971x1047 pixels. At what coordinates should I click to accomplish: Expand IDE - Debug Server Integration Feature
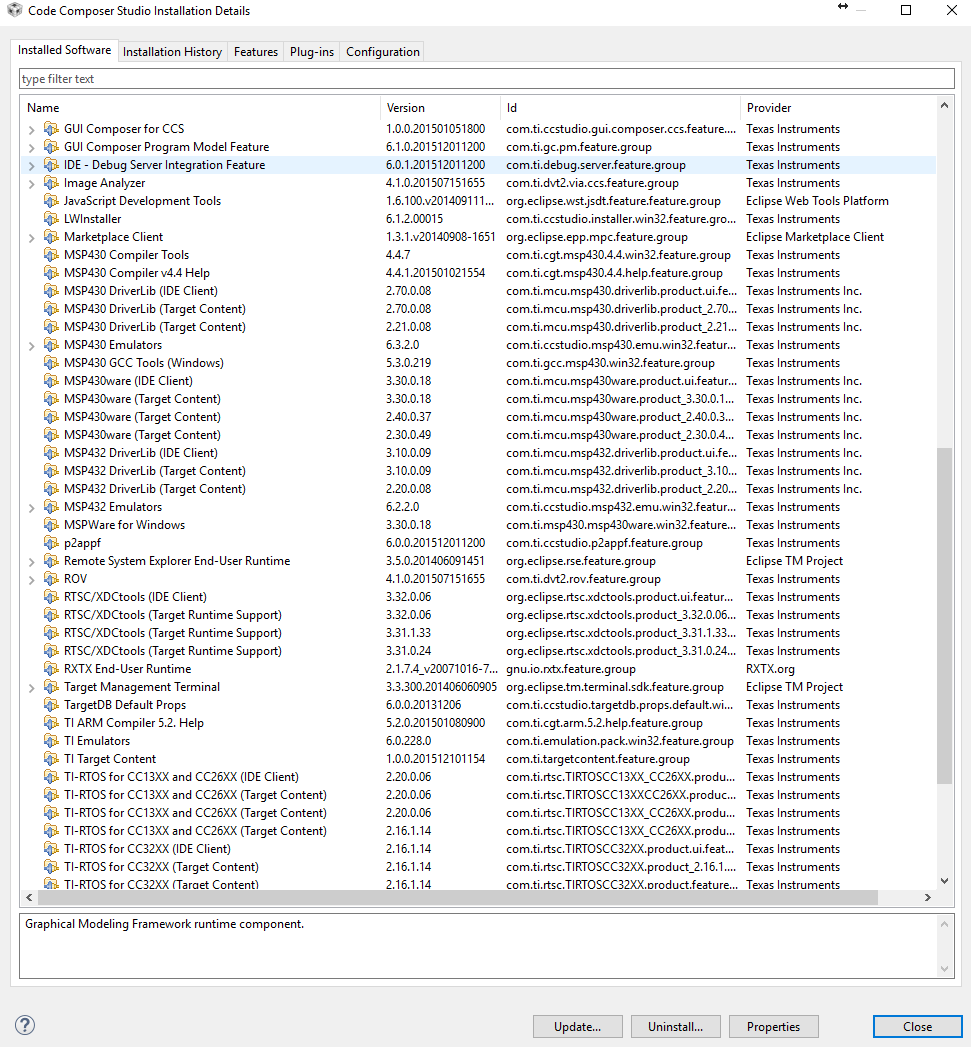pos(31,166)
